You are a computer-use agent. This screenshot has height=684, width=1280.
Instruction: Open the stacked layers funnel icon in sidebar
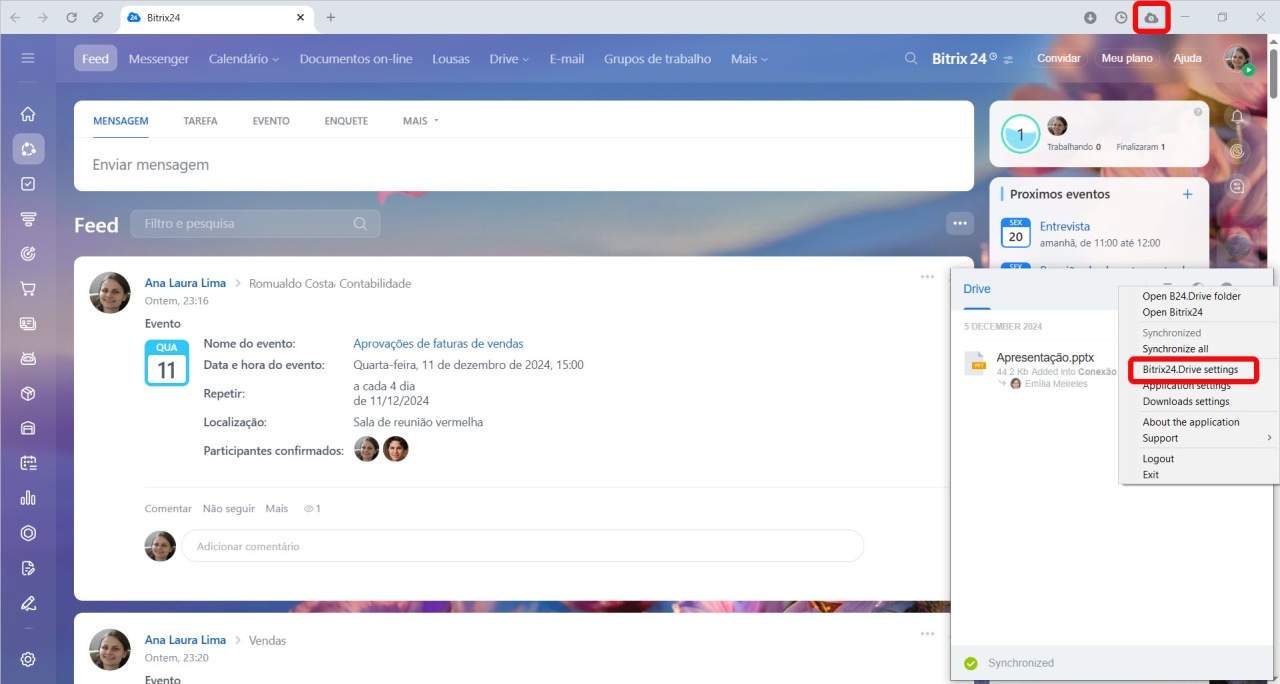(28, 219)
